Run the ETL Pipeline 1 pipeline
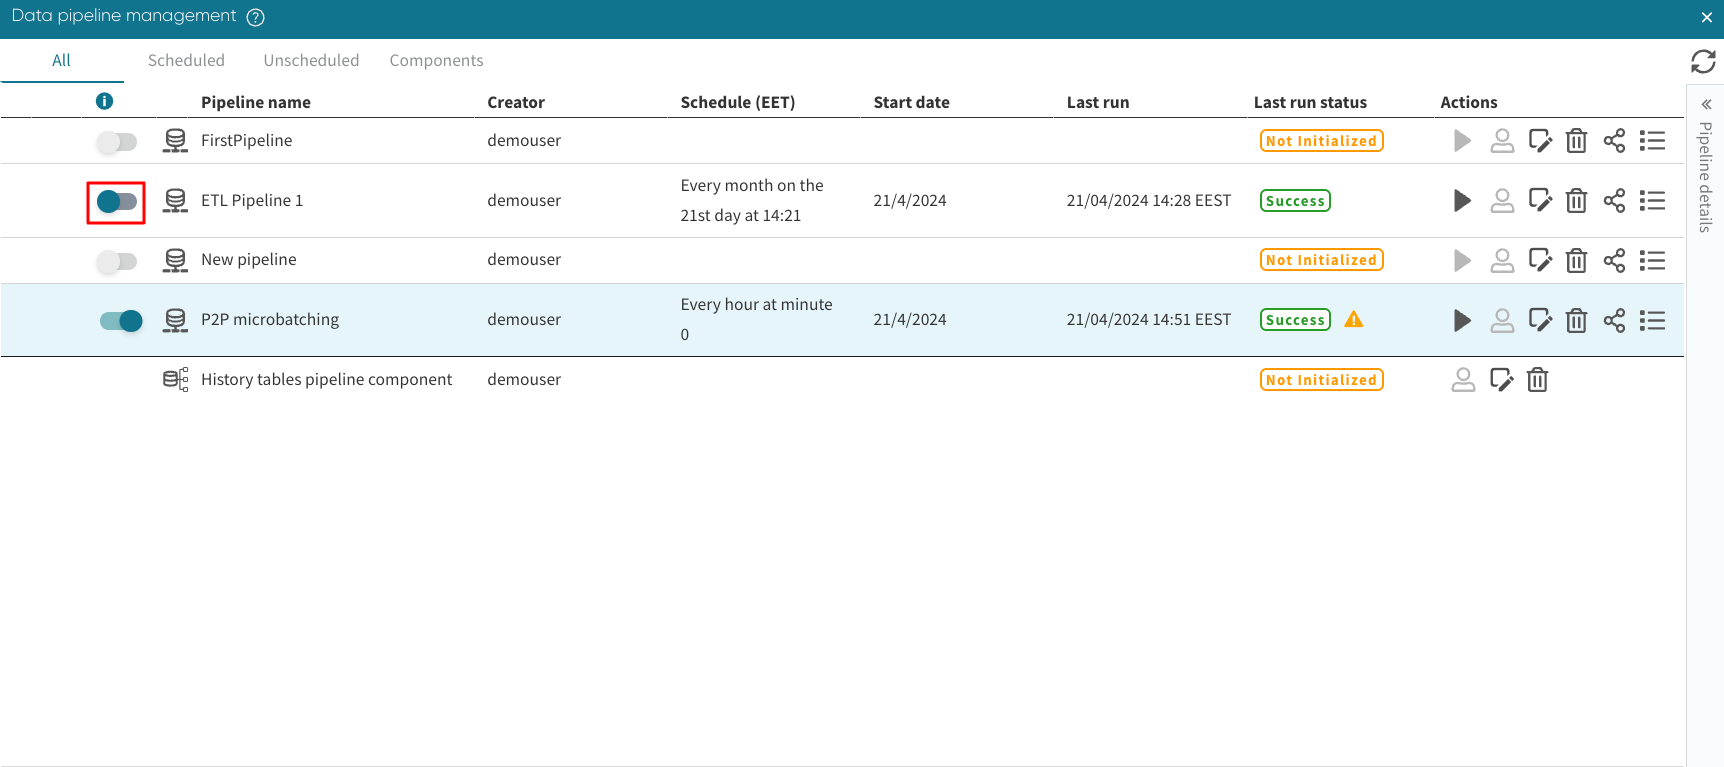Viewport: 1724px width, 767px height. 1462,201
